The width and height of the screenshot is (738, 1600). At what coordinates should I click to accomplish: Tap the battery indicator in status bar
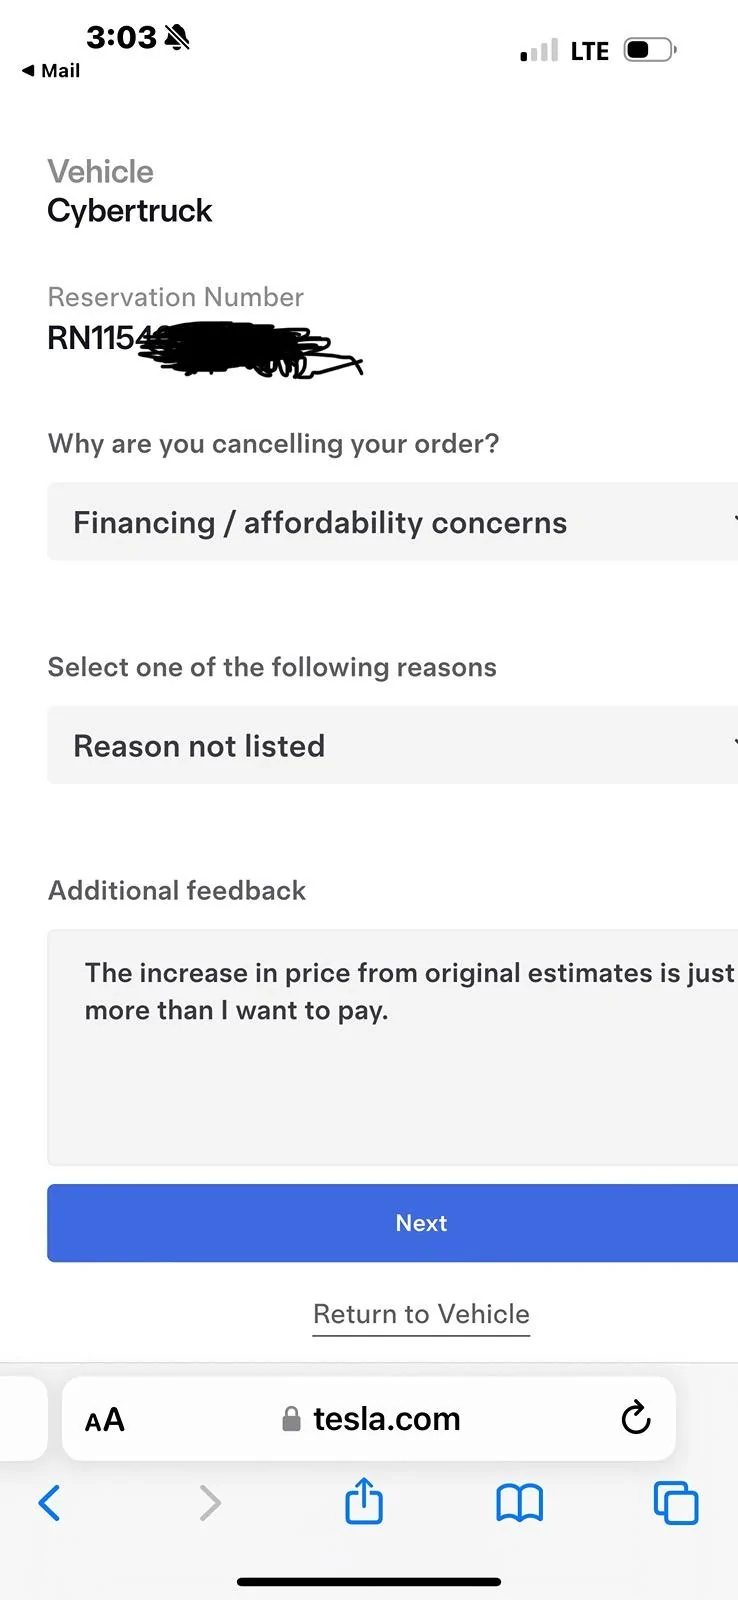coord(650,50)
